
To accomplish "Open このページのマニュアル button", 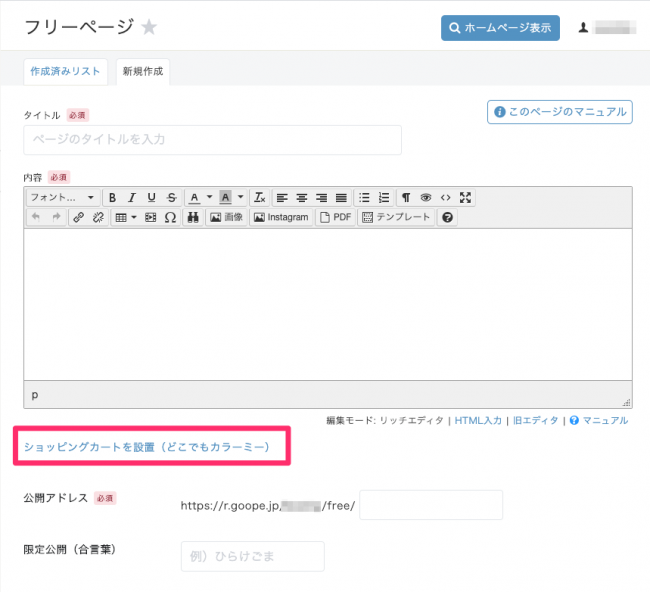I will 560,112.
